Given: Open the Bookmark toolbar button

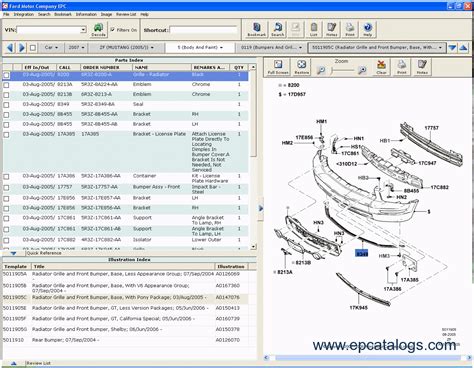Looking at the screenshot, I should pyautogui.click(x=256, y=29).
